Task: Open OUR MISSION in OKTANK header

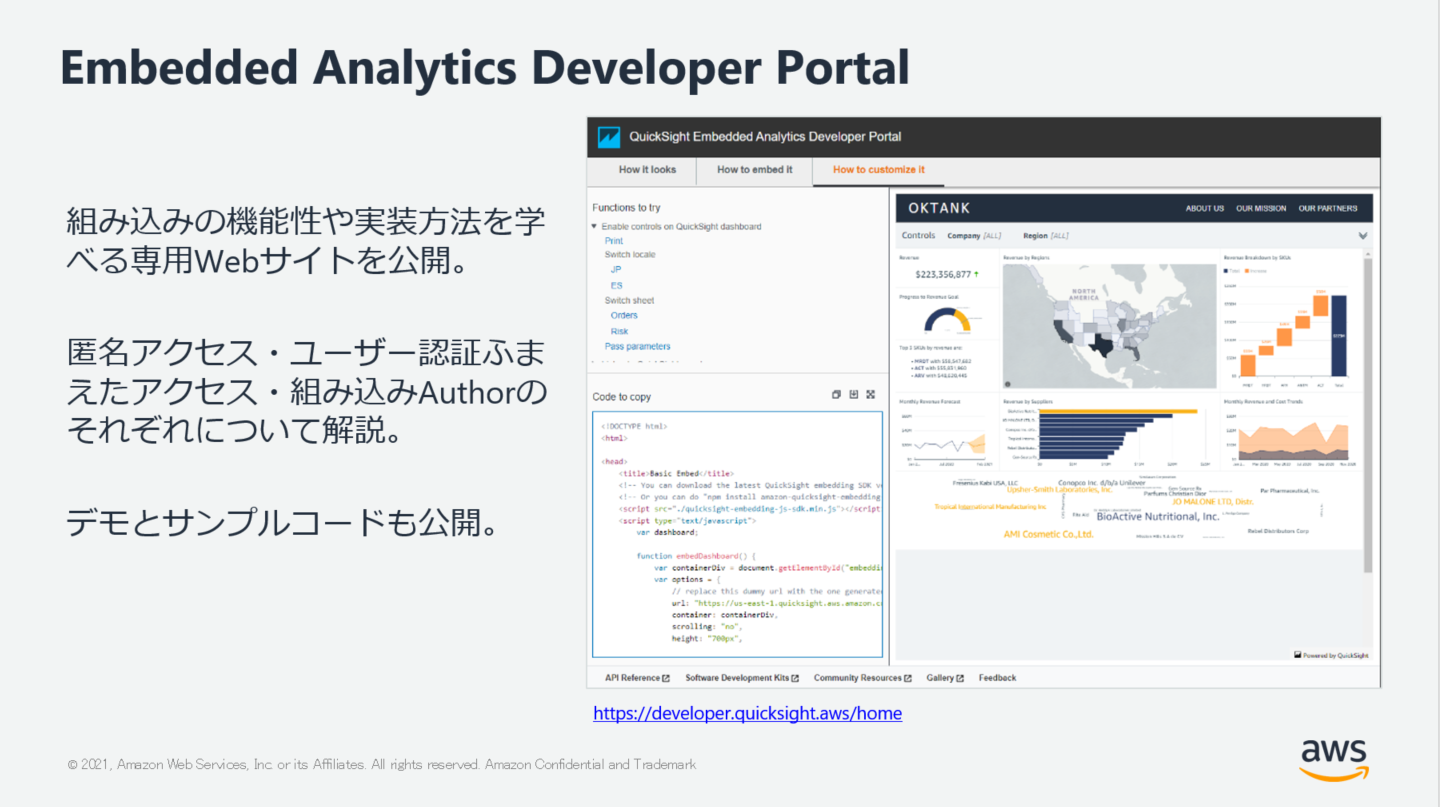Action: click(x=1261, y=208)
